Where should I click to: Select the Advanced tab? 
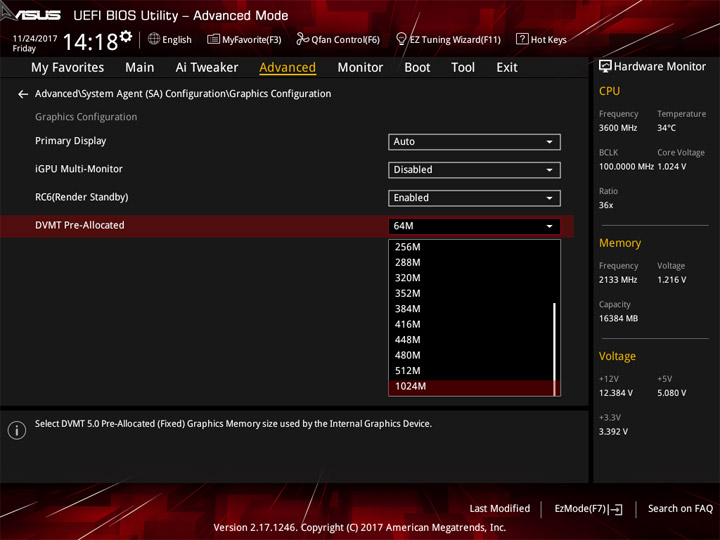tap(287, 68)
